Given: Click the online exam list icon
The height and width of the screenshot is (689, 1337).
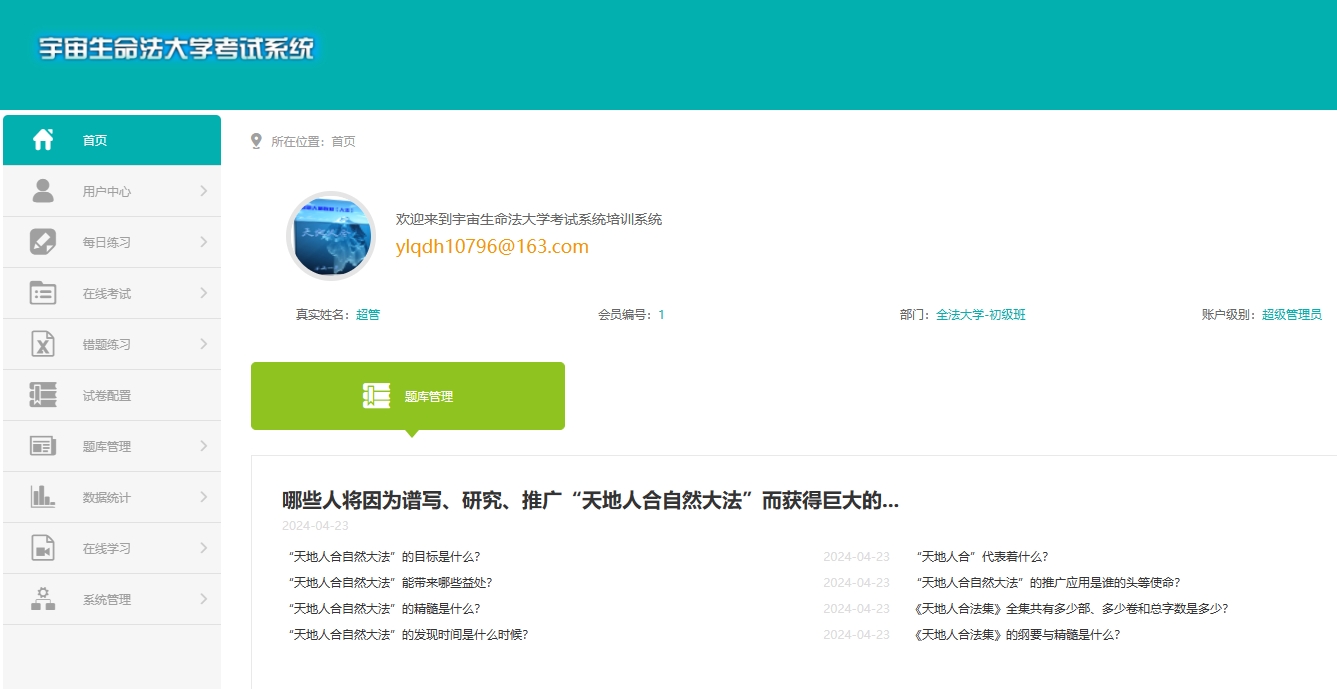Looking at the screenshot, I should 43,293.
